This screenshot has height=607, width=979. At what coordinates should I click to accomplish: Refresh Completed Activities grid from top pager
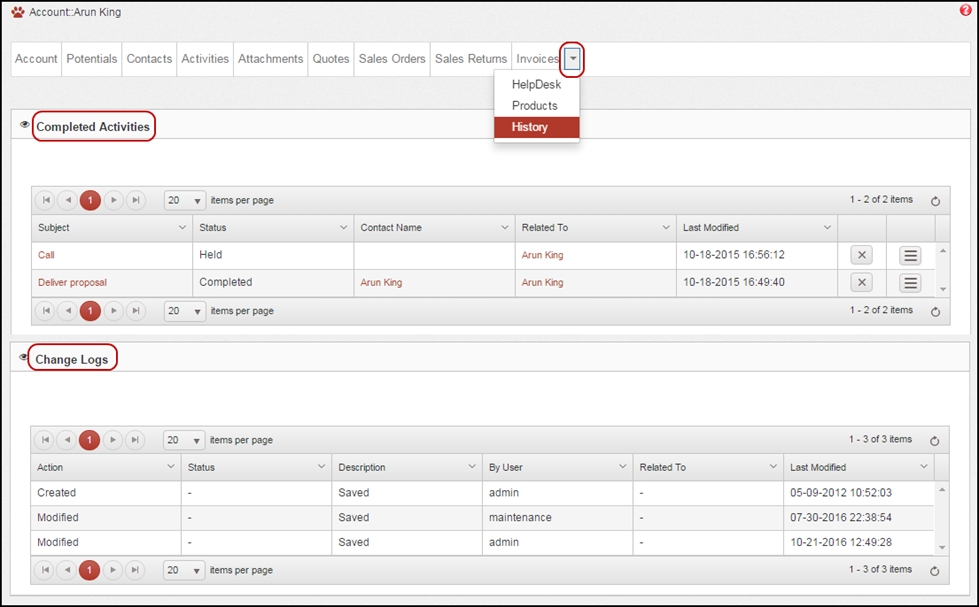click(x=935, y=201)
